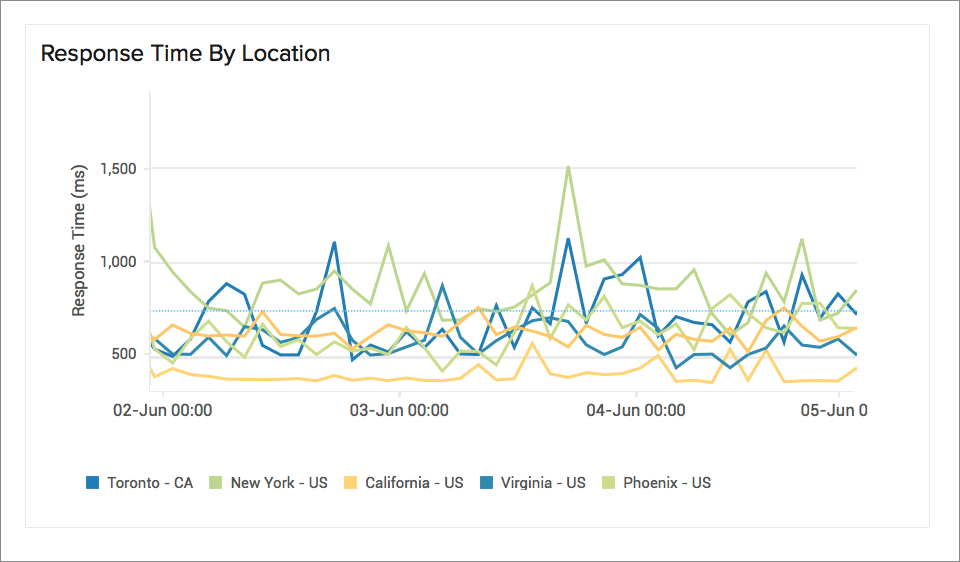Click the 1,000 y-axis tick label
The height and width of the screenshot is (562, 960).
click(x=117, y=262)
